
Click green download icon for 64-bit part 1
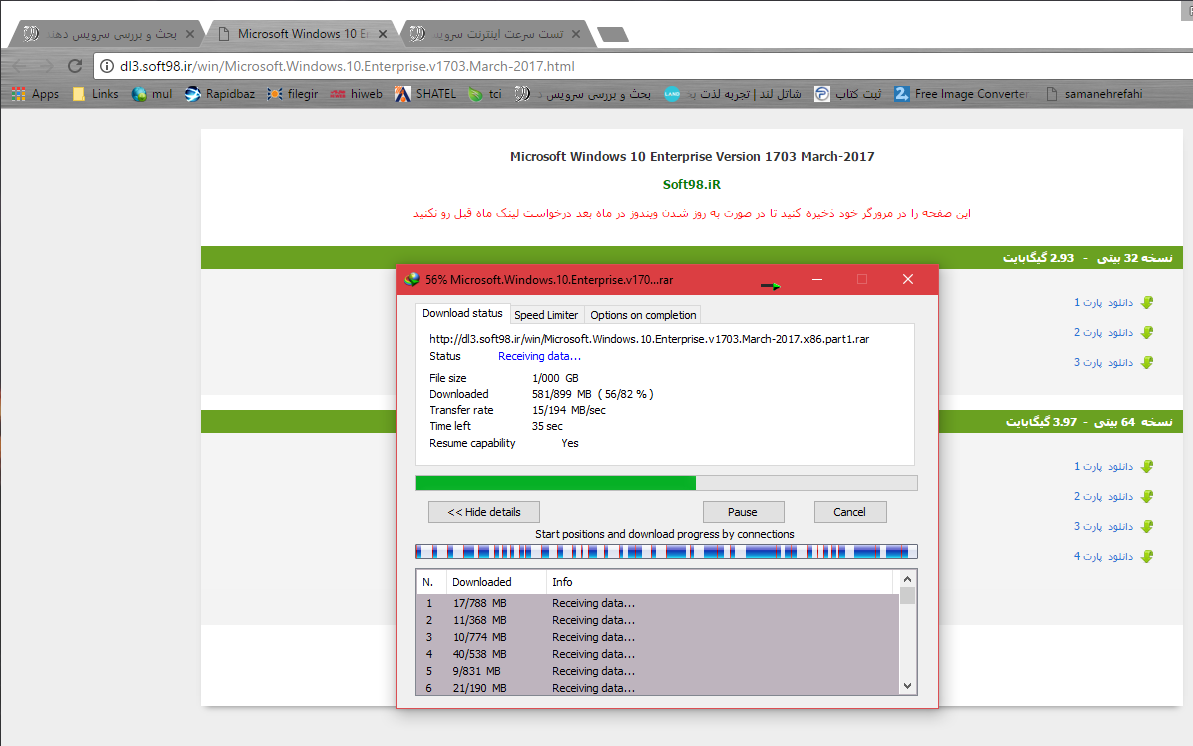click(1147, 467)
